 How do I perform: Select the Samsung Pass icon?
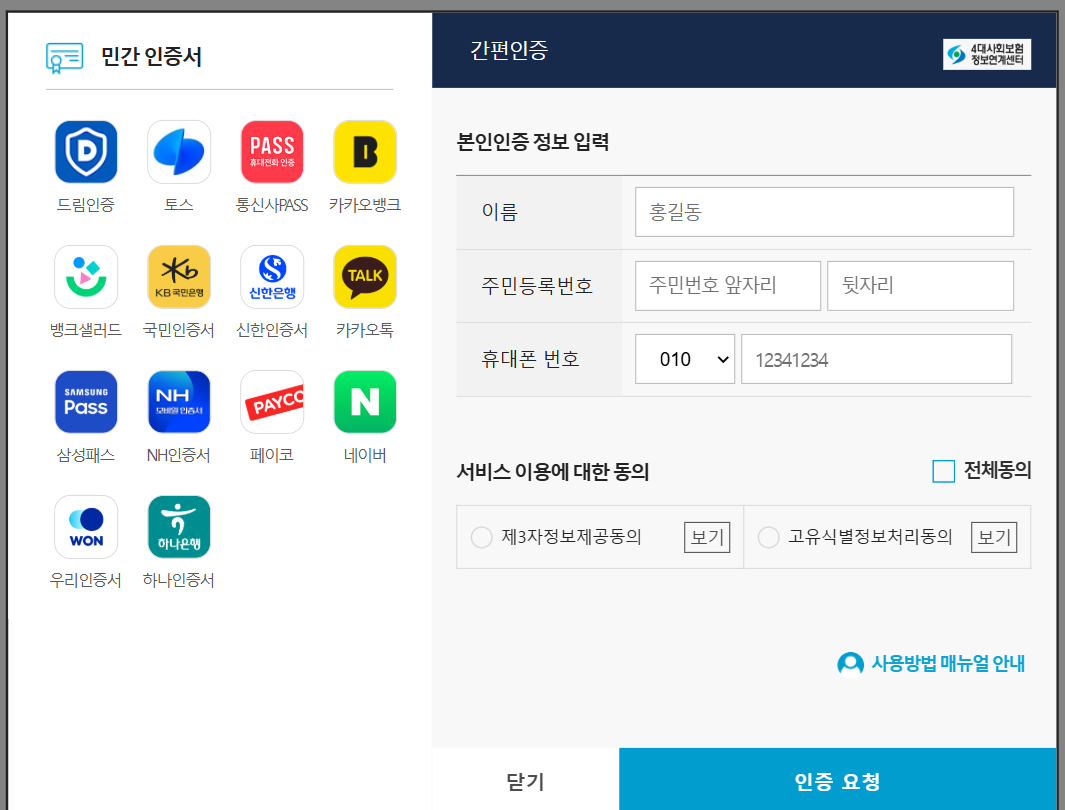(86, 402)
